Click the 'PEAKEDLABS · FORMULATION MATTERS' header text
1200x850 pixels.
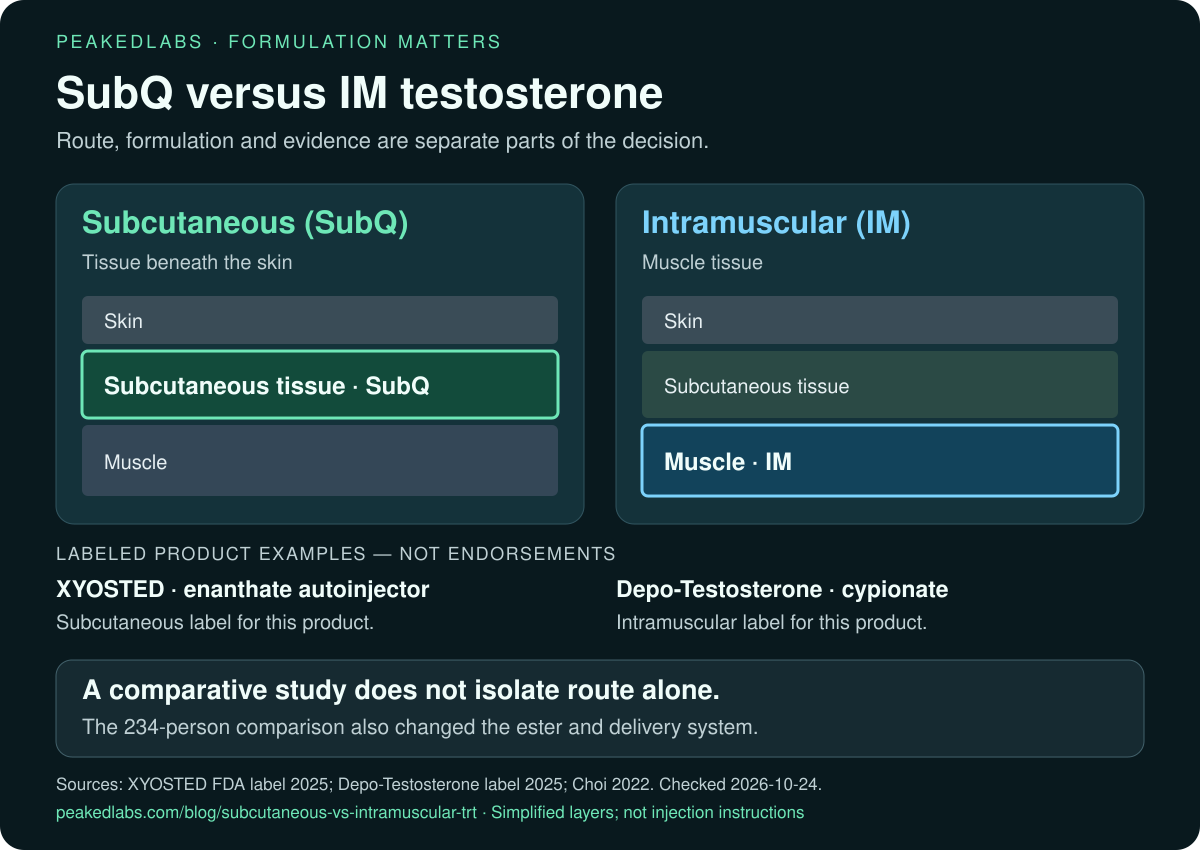coord(279,42)
